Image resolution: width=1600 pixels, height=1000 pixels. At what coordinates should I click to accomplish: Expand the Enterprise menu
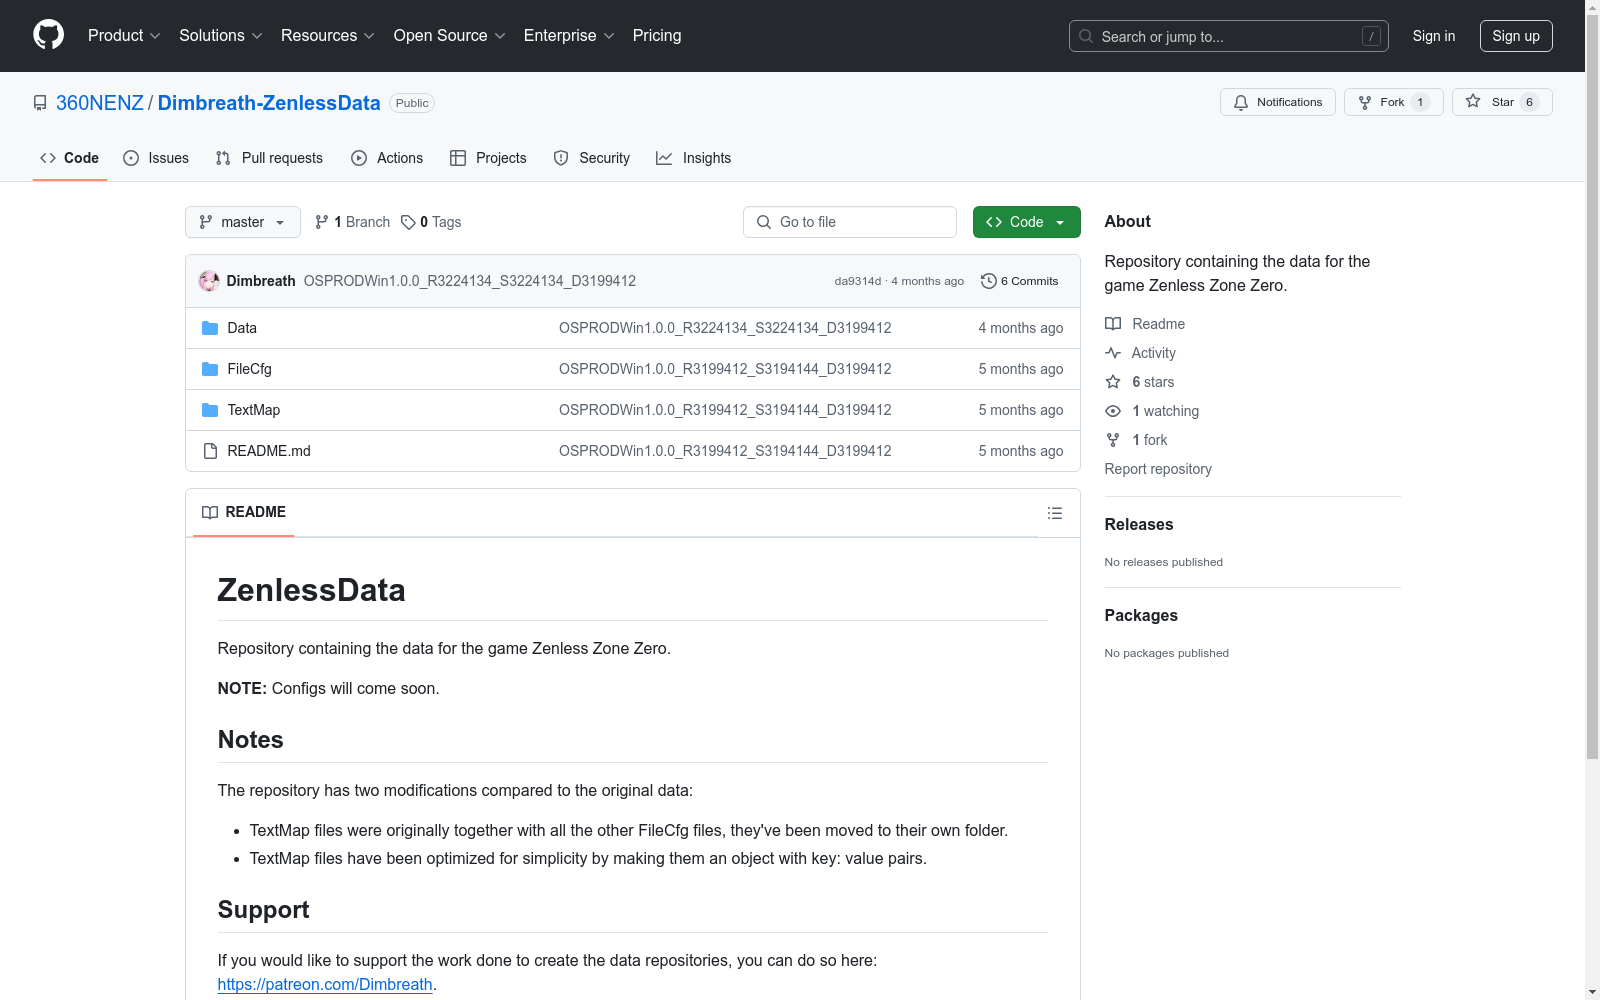click(x=569, y=36)
